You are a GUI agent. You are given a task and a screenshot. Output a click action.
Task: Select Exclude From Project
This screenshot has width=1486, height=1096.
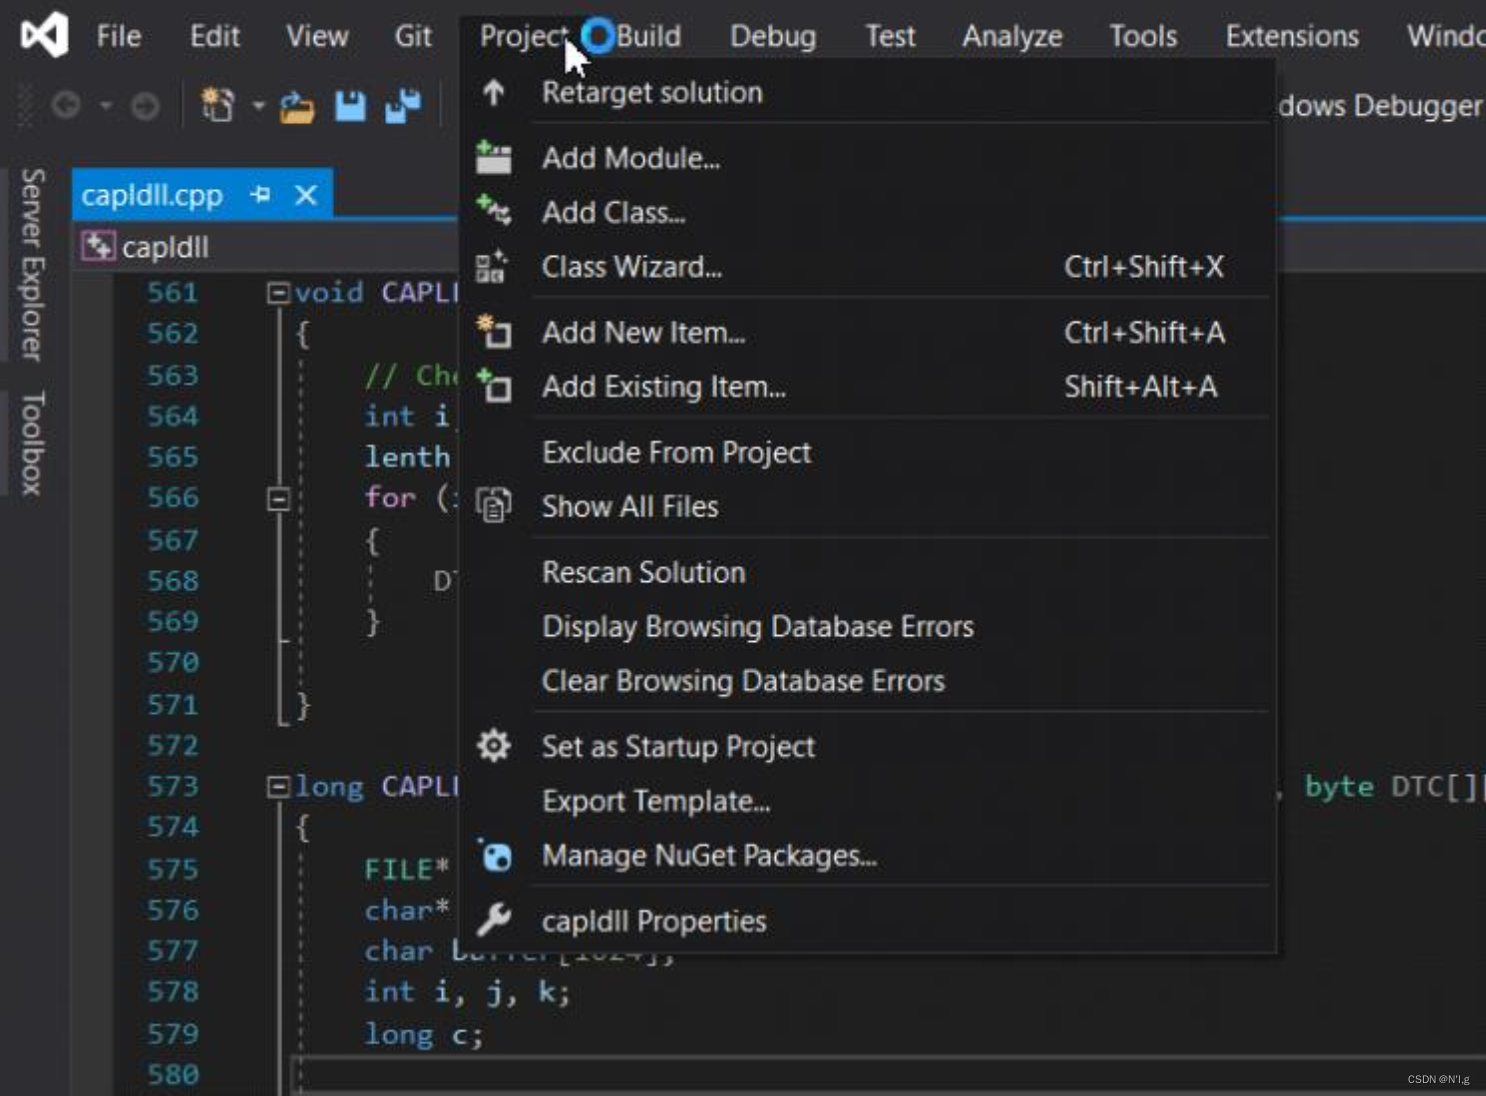click(867, 452)
